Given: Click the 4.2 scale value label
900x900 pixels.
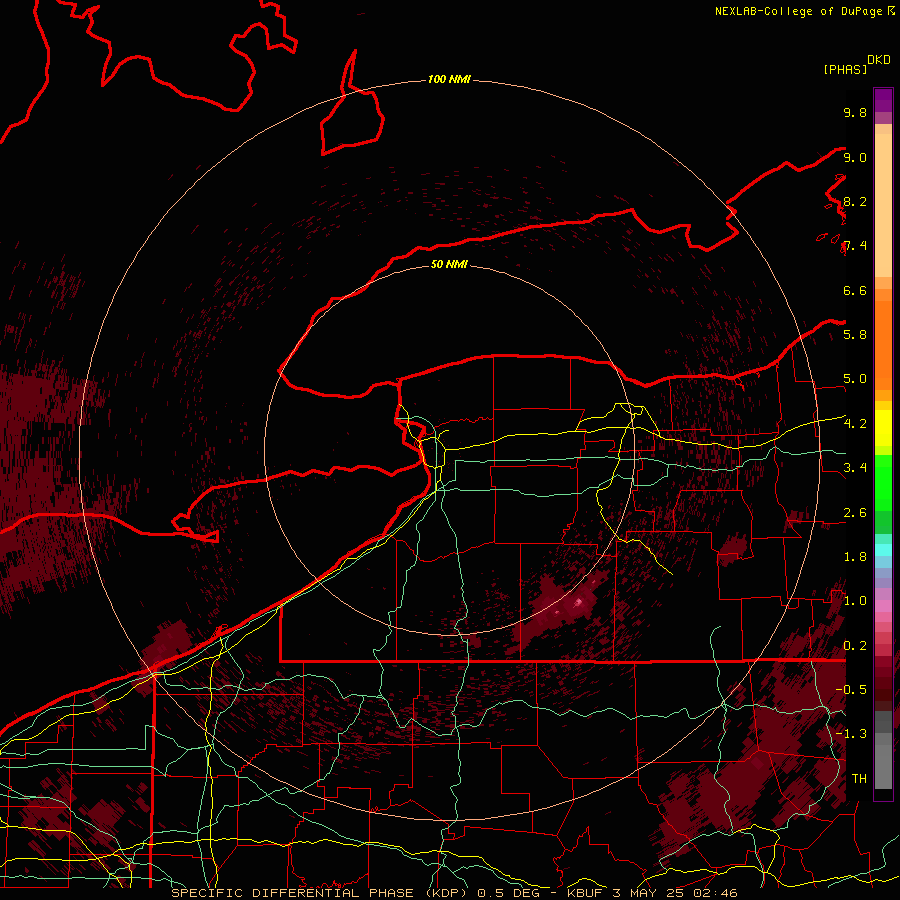Looking at the screenshot, I should tap(855, 424).
